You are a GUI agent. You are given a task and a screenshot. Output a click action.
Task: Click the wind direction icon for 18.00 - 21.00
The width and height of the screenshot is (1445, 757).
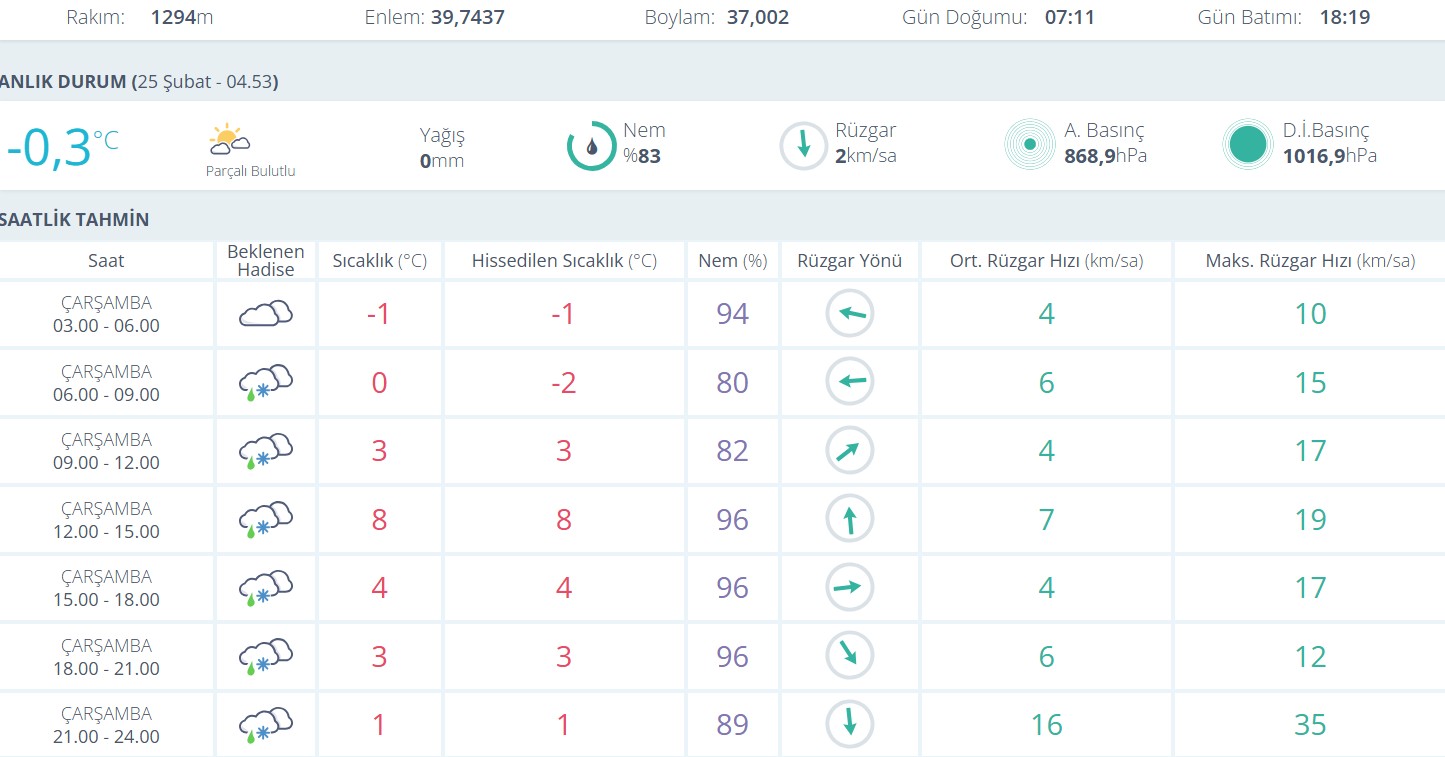pos(849,656)
